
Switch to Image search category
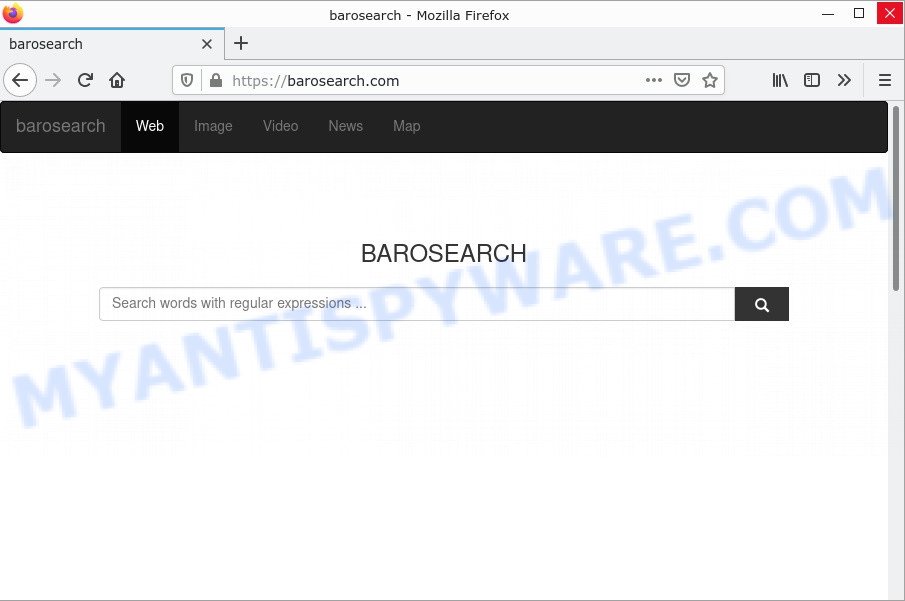click(x=213, y=126)
